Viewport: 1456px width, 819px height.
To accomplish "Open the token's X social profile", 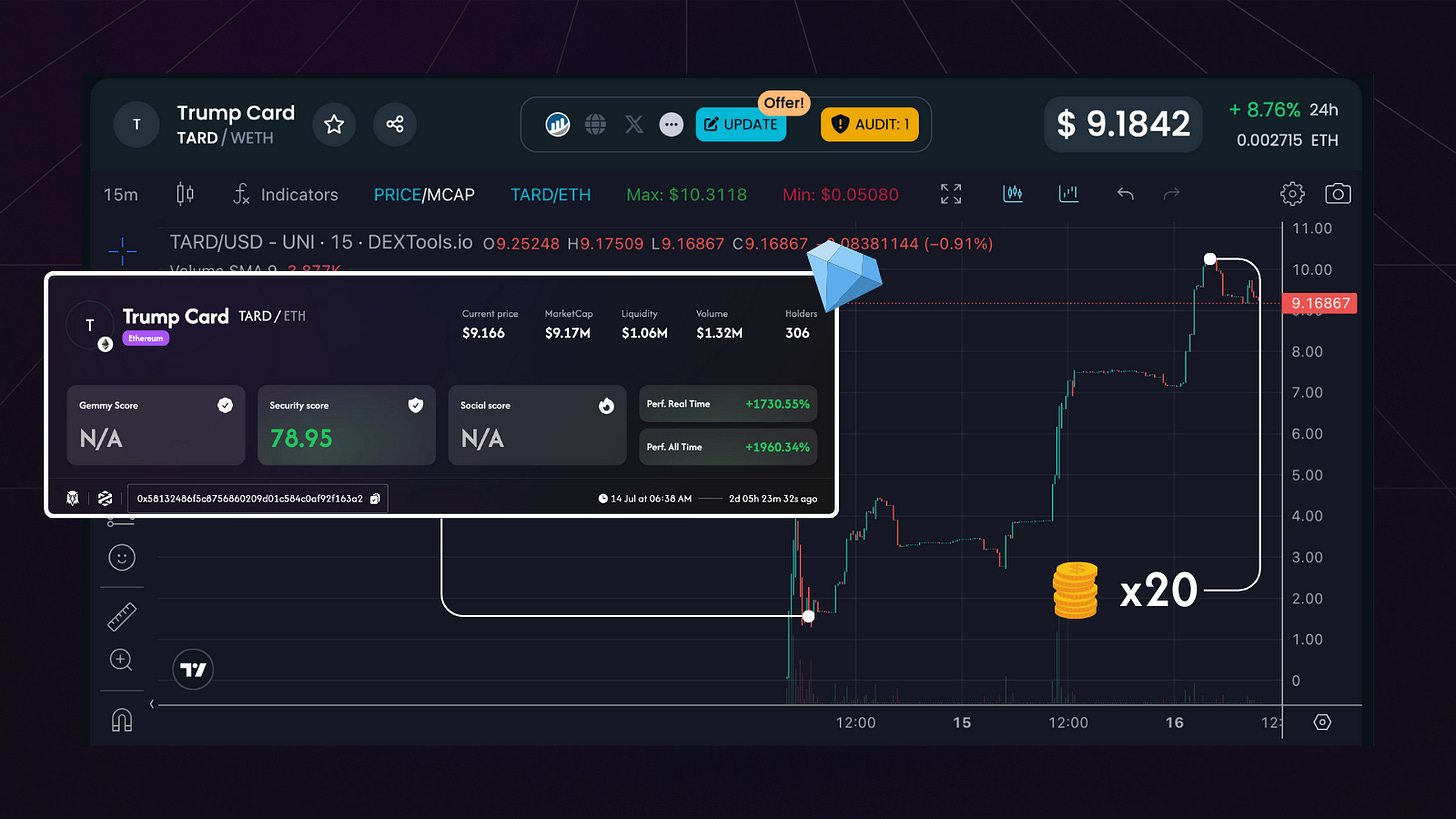I will [x=634, y=125].
